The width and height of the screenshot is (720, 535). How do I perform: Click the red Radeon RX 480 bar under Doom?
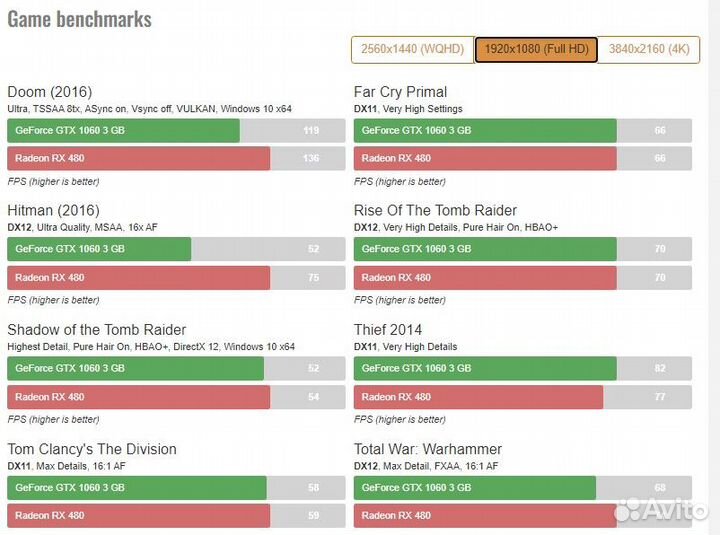138,158
